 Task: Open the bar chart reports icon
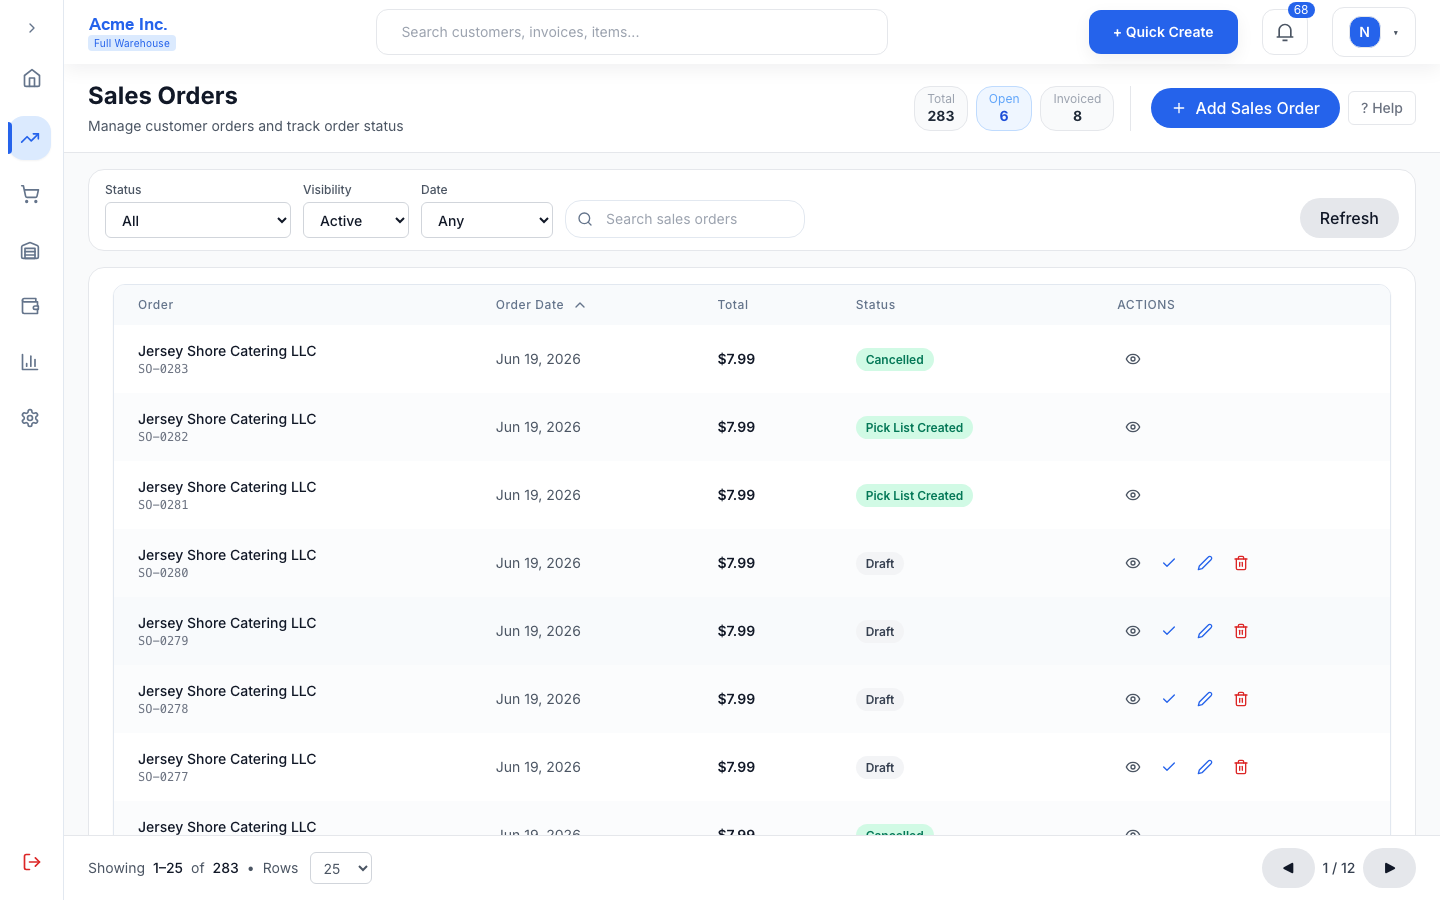coord(31,362)
